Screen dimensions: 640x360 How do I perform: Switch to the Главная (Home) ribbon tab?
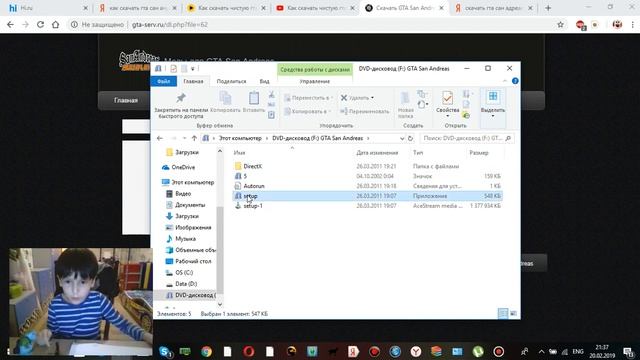193,81
